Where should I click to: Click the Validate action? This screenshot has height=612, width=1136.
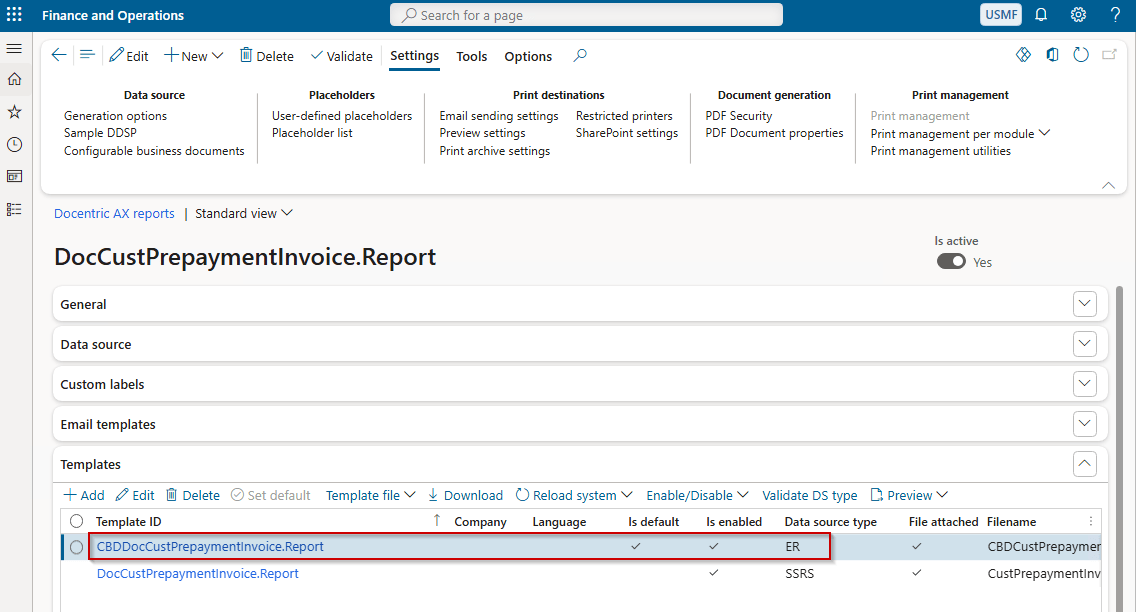point(341,56)
